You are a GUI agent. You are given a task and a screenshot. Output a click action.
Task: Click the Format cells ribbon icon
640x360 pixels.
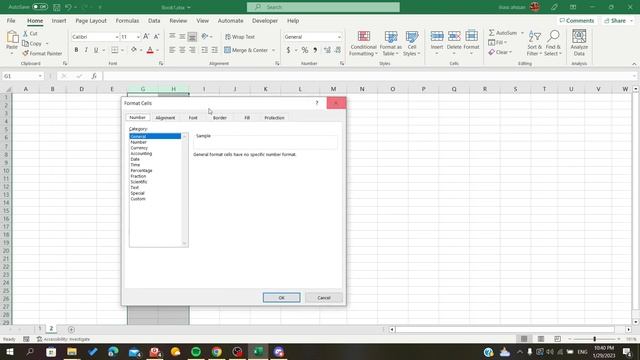[471, 37]
